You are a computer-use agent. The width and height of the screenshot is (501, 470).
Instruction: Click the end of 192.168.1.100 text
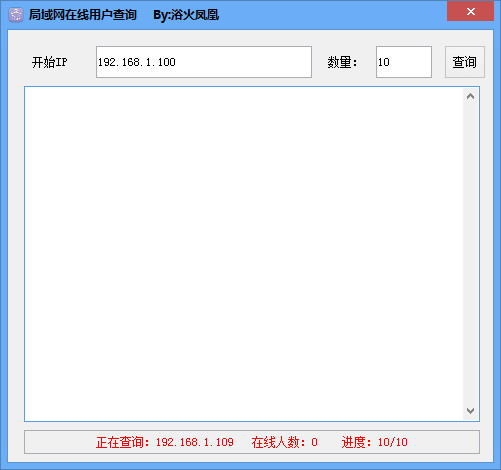176,62
